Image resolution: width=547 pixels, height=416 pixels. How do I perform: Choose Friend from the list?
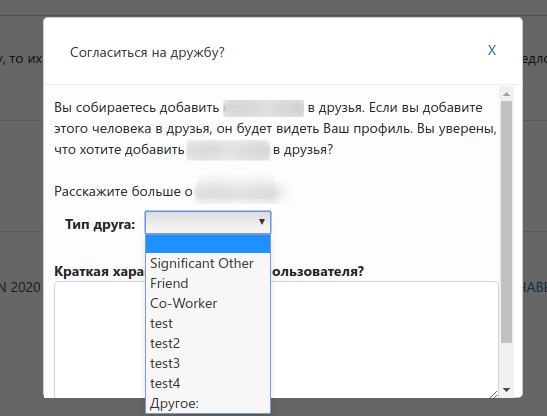[208, 283]
